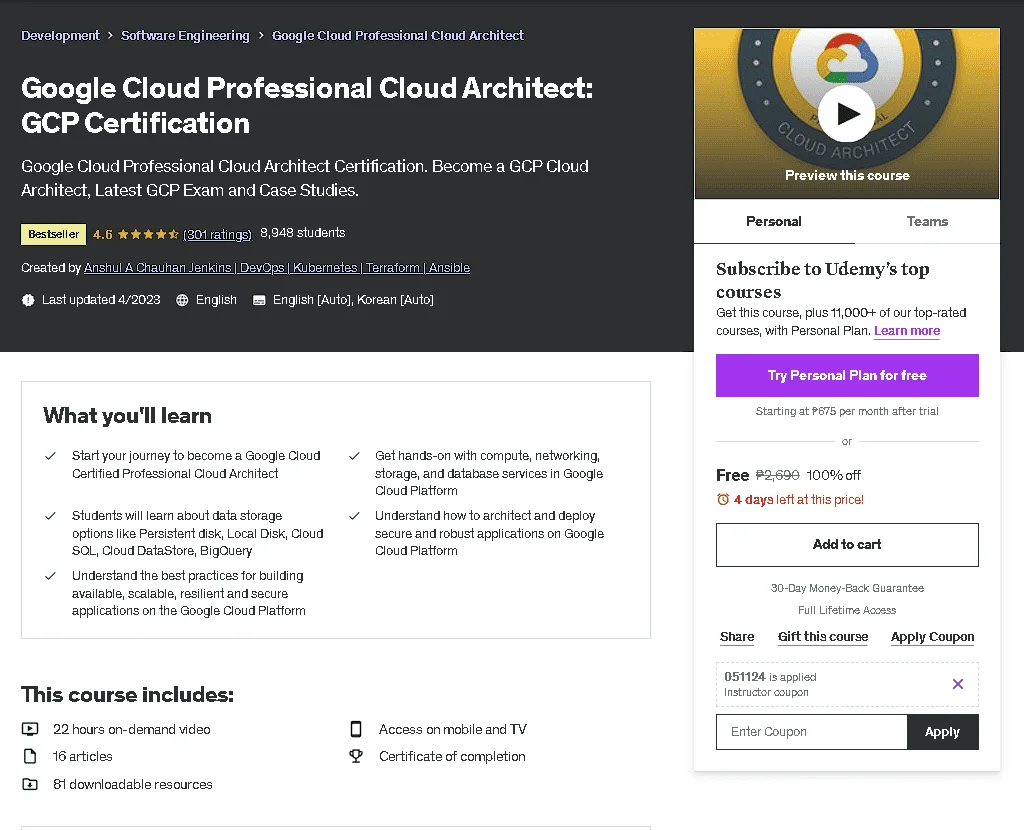This screenshot has height=830, width=1024.
Task: Click the closed captions icon
Action: (259, 300)
